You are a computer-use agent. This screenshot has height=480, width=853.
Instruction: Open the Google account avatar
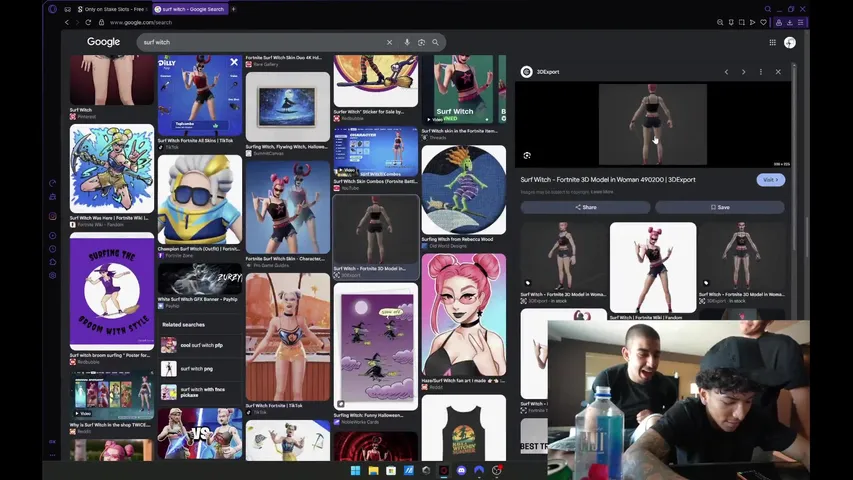pos(790,42)
